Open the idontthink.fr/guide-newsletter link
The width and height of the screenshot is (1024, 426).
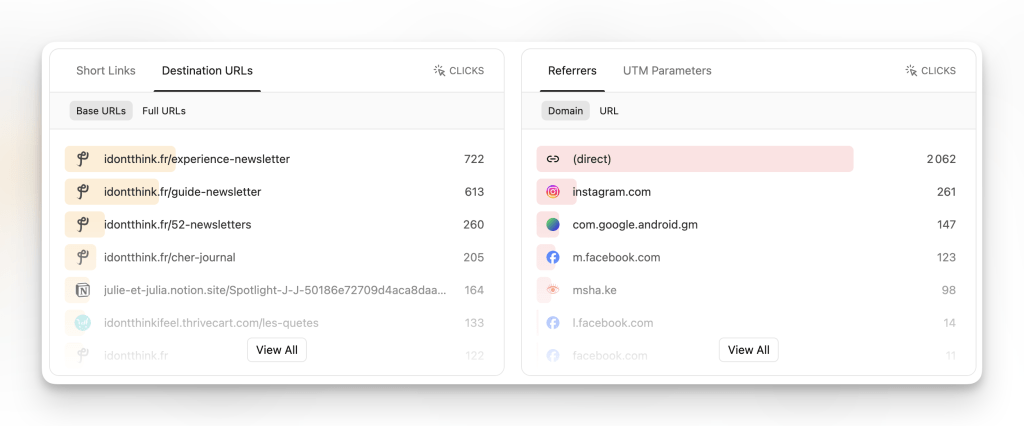182,192
